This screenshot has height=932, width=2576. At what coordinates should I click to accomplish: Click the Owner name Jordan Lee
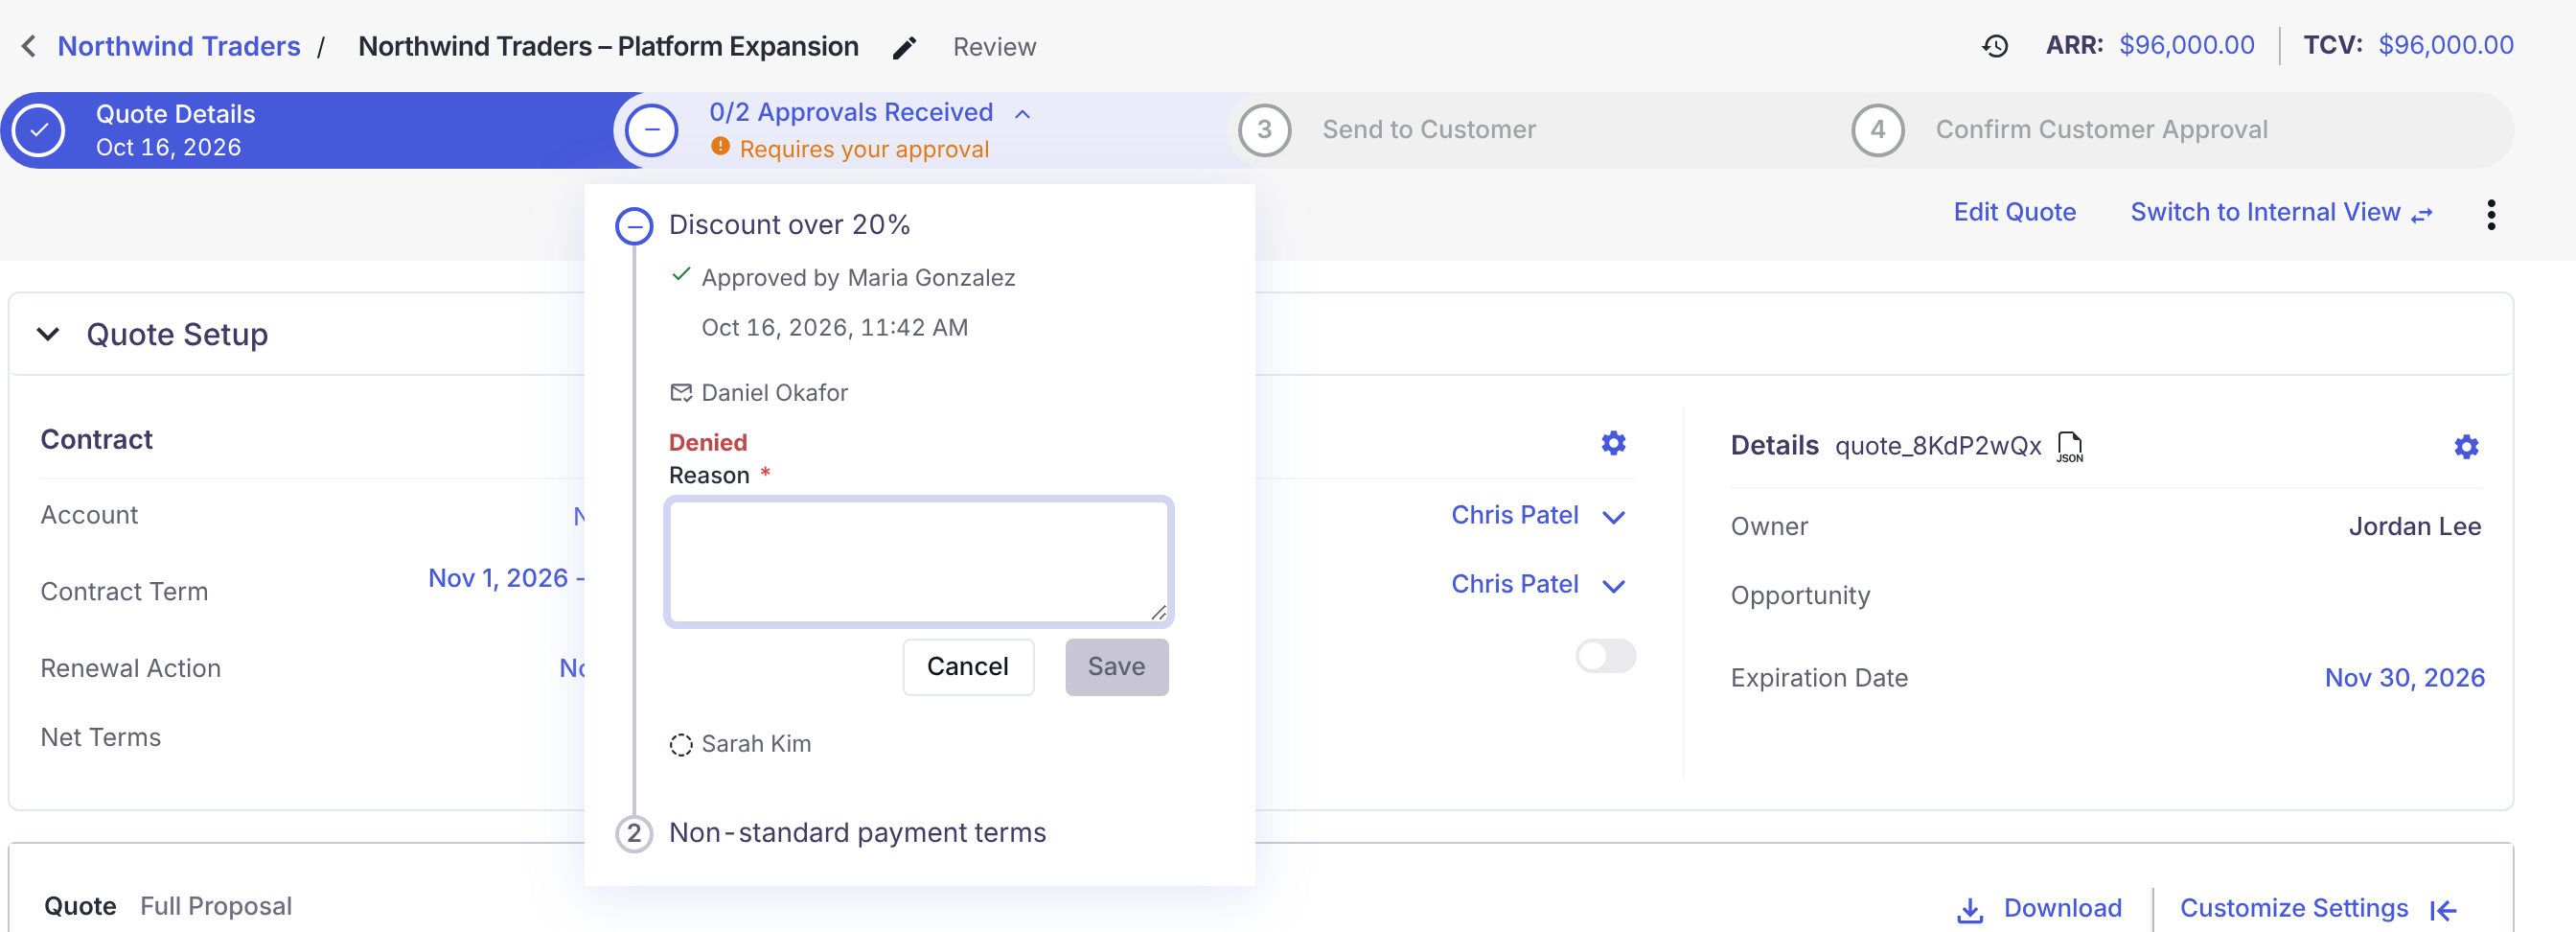[x=2414, y=527]
